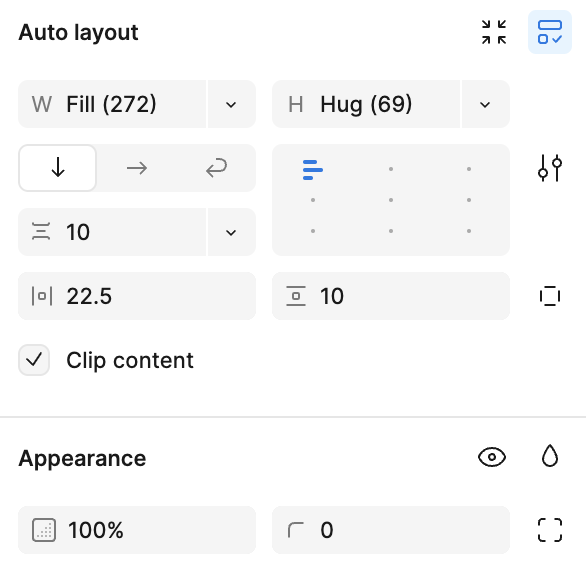Select horizontal direction right arrow

tap(137, 168)
